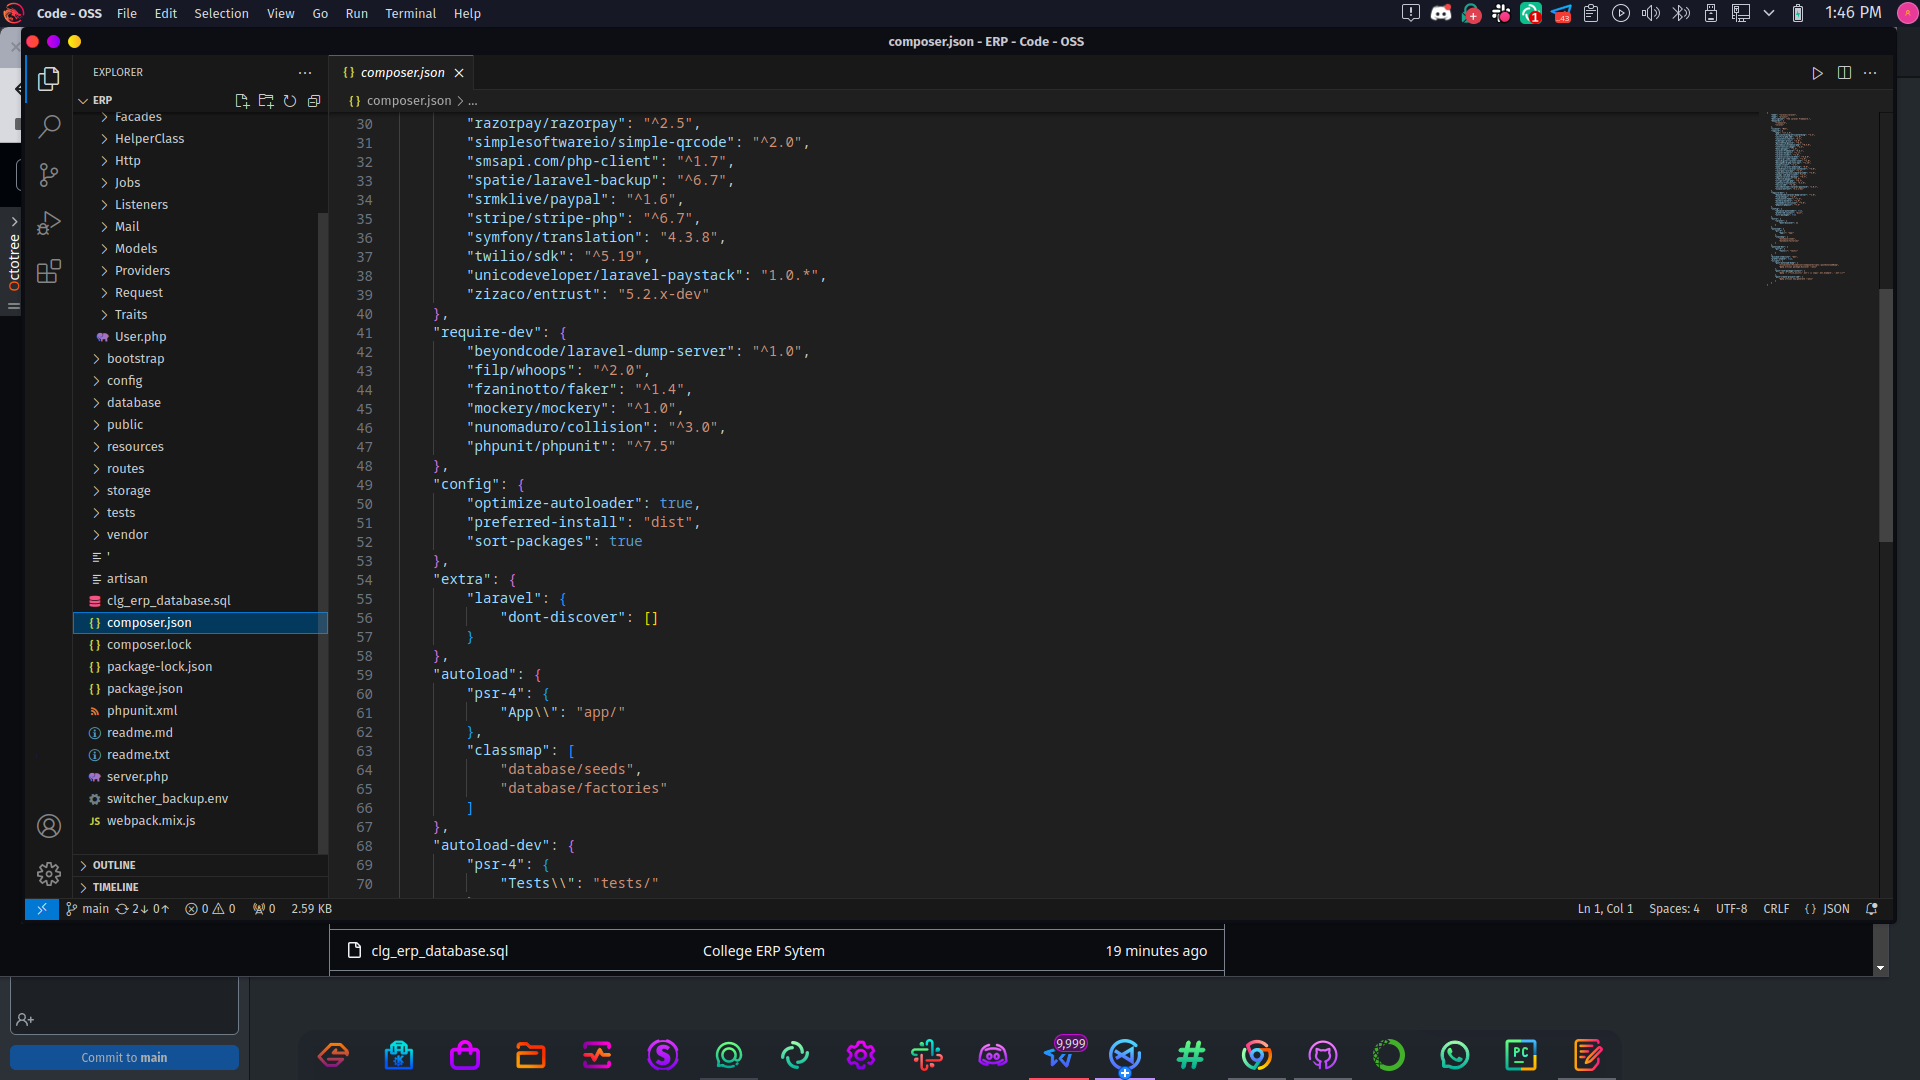Expand the OUTLINE section
The image size is (1920, 1080).
point(114,865)
